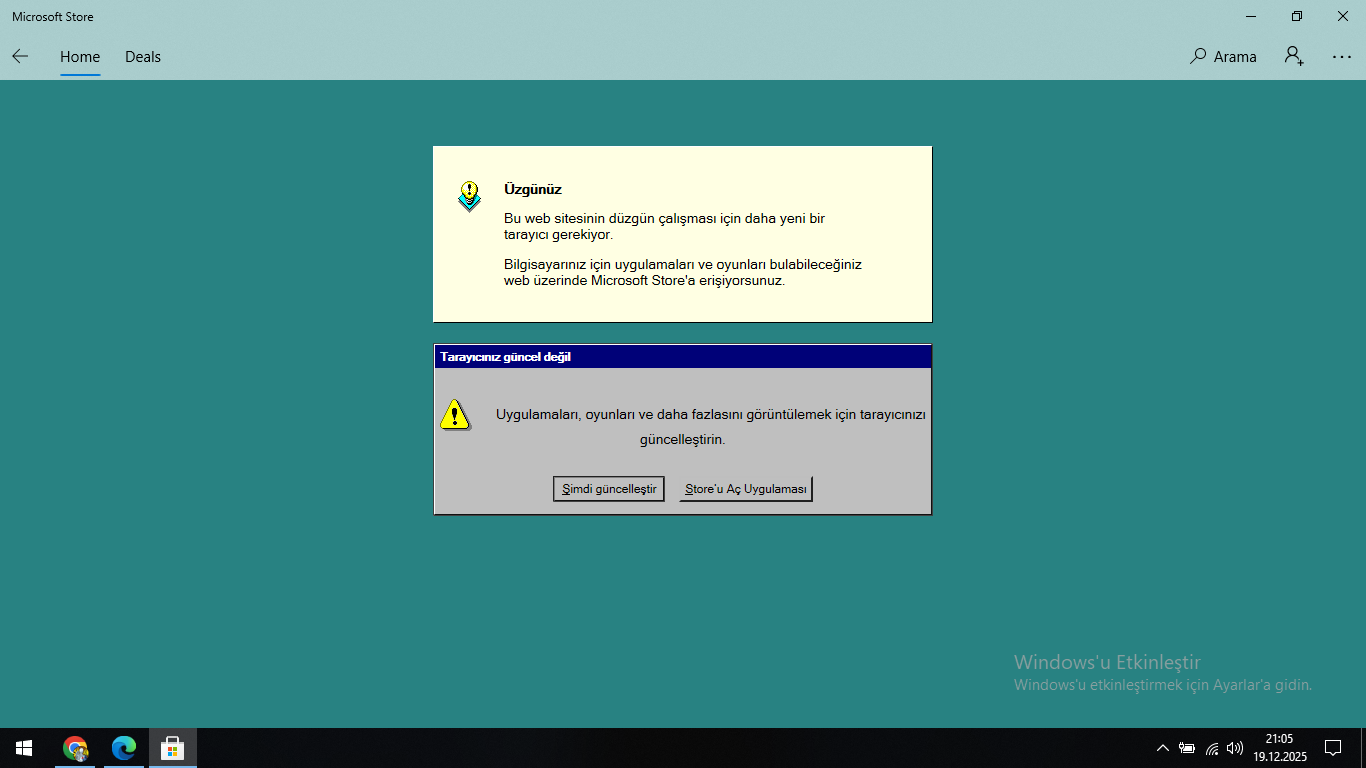Launch Microsoft Edge from the taskbar
The height and width of the screenshot is (768, 1366).
[x=124, y=748]
